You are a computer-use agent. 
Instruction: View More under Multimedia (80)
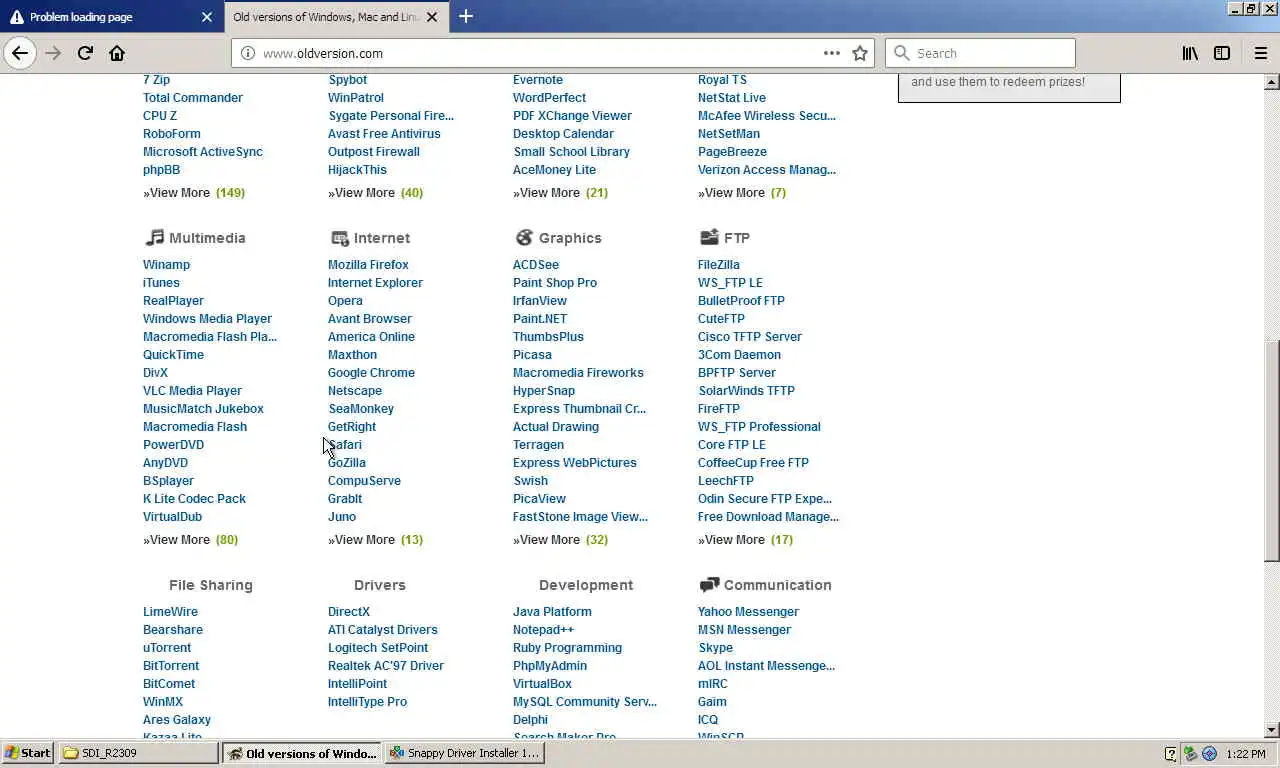[x=190, y=539]
